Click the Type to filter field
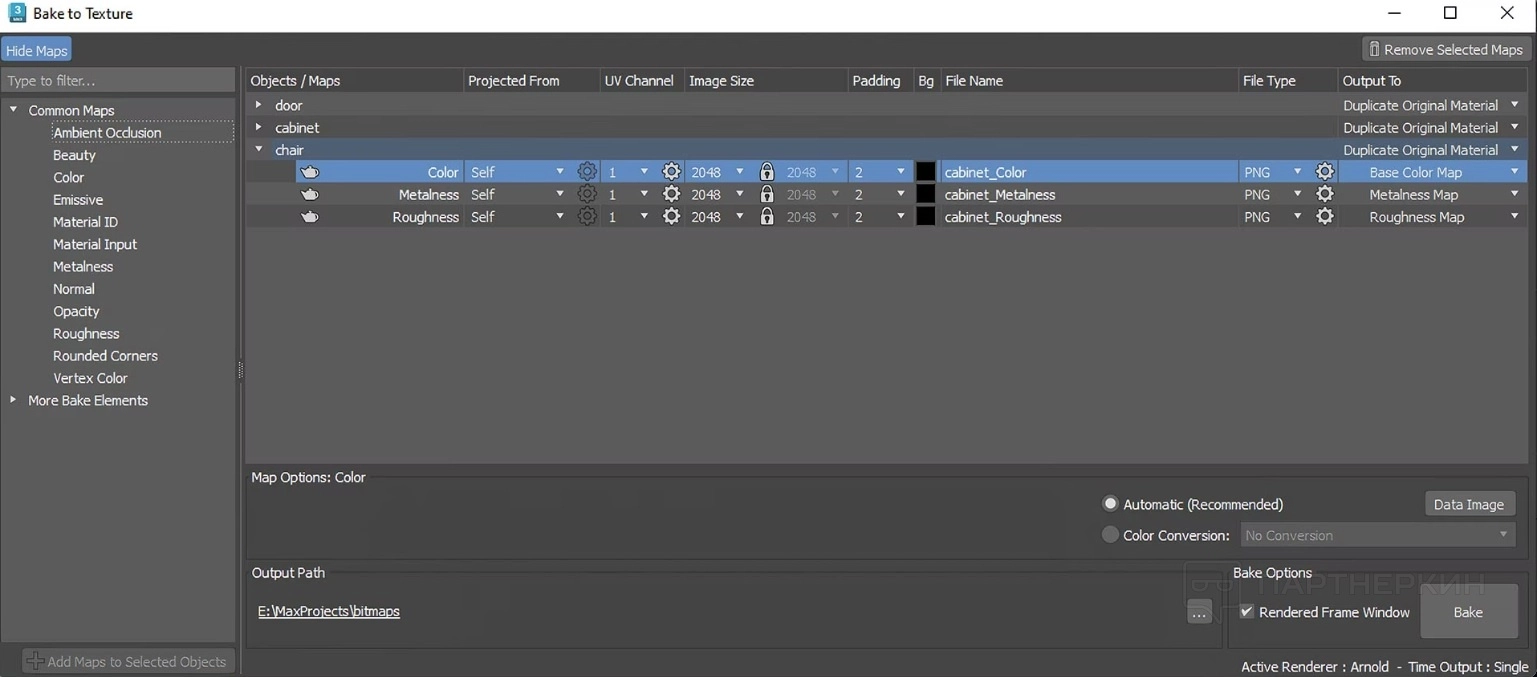Viewport: 1537px width, 677px height. [x=118, y=80]
